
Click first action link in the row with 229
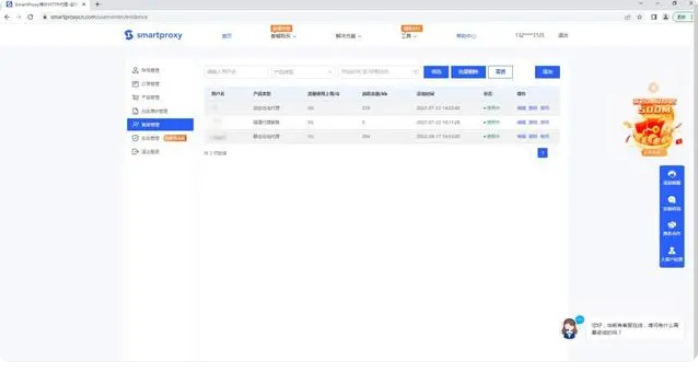[521, 108]
